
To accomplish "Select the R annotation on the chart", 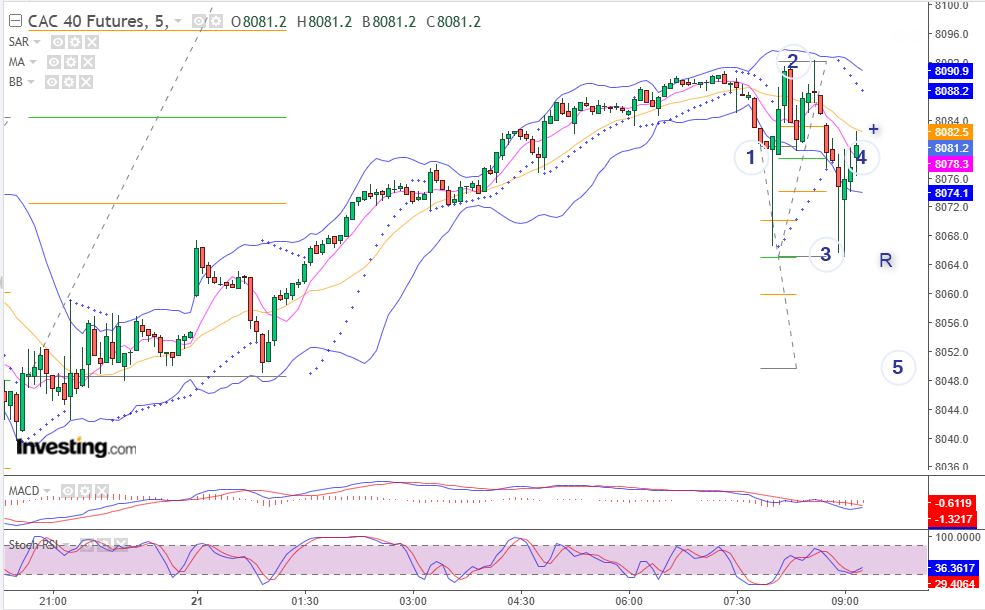I will tap(886, 260).
